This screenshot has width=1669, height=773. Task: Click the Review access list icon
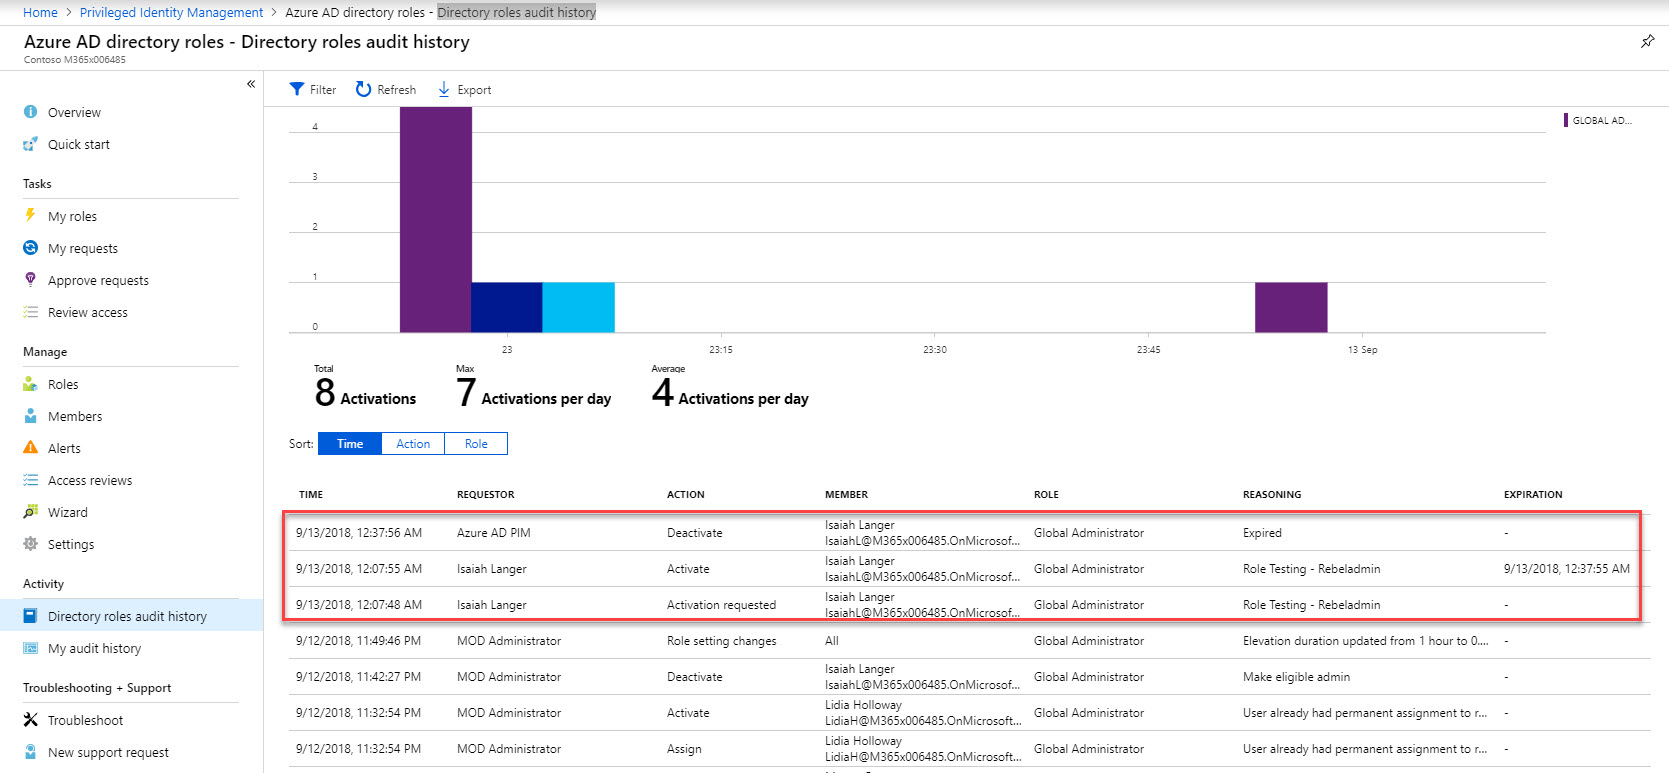pyautogui.click(x=30, y=312)
